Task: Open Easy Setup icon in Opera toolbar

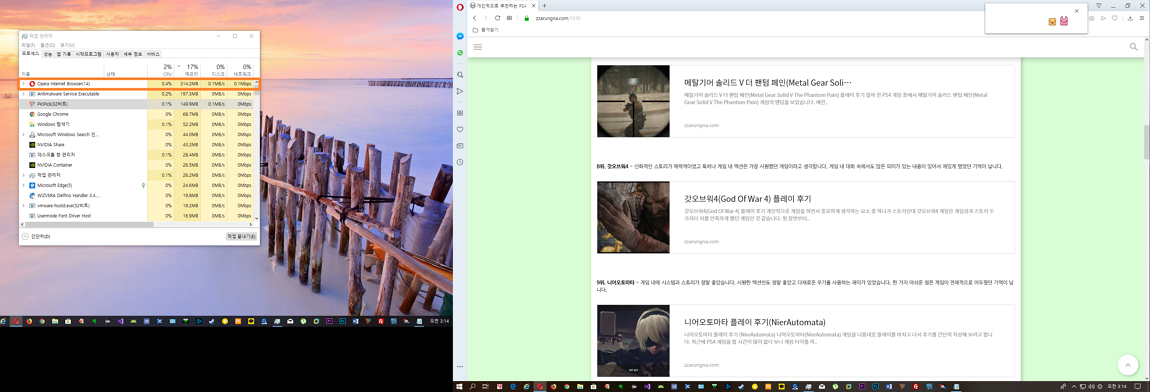Action: click(x=1141, y=18)
